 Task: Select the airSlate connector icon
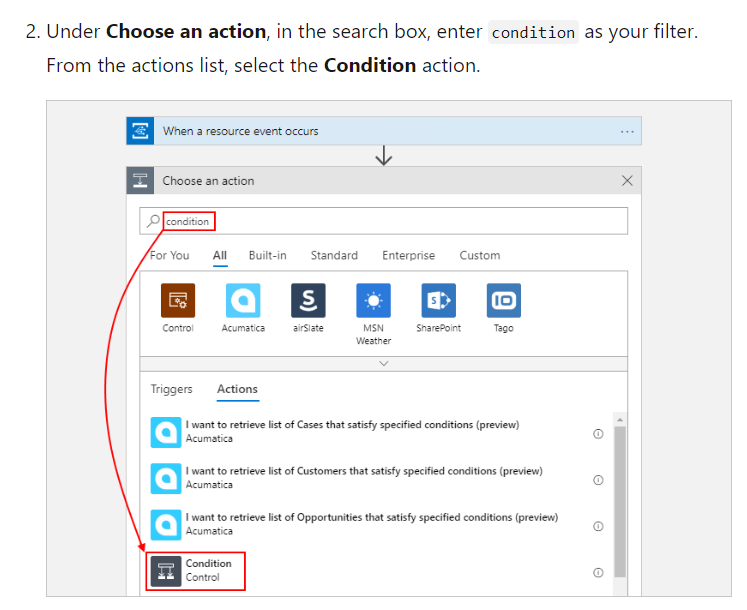pos(308,301)
